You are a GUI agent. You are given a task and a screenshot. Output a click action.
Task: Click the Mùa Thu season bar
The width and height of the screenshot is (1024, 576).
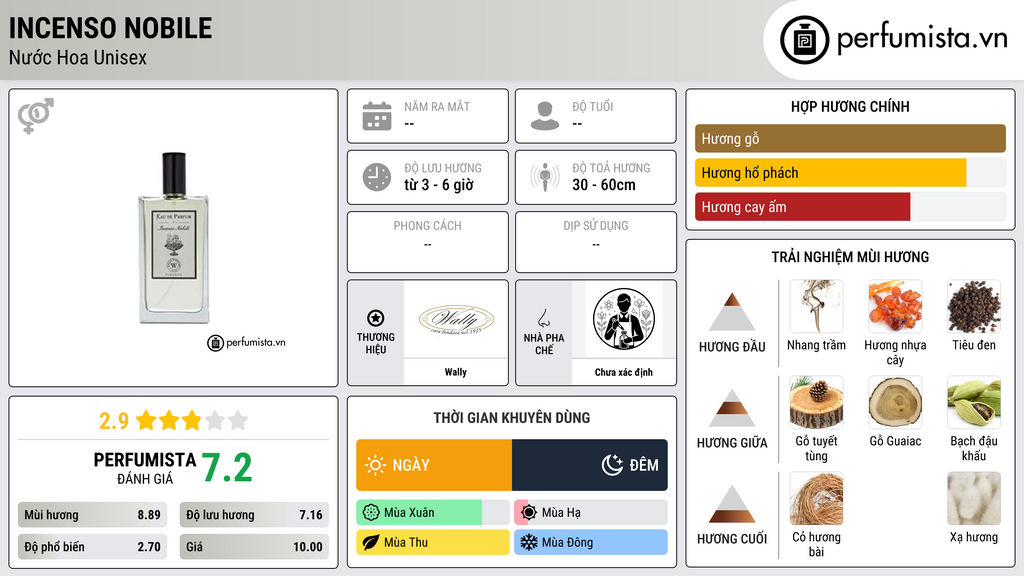[433, 542]
